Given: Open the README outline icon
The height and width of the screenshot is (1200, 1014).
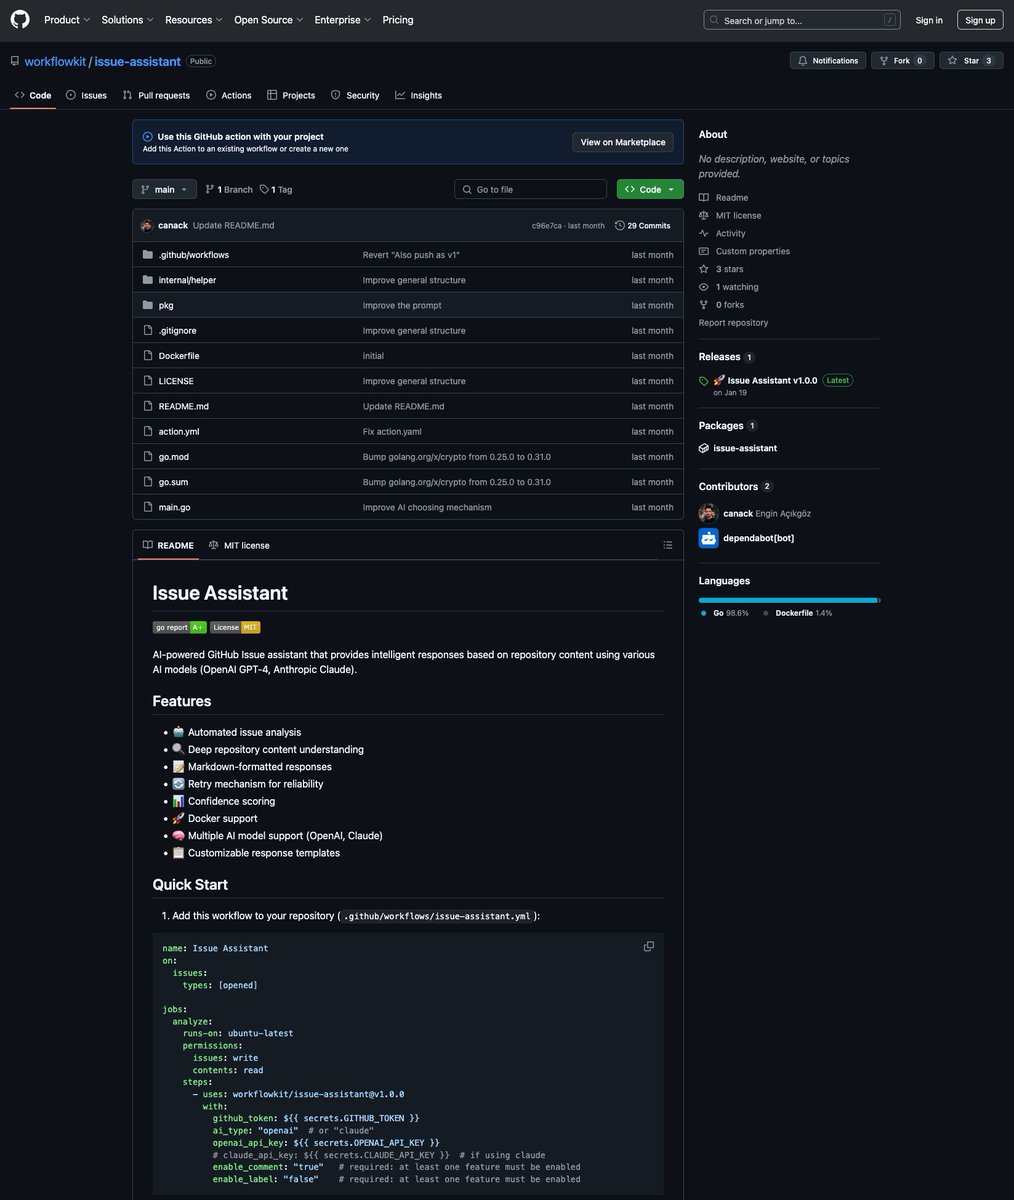Looking at the screenshot, I should click(x=668, y=545).
